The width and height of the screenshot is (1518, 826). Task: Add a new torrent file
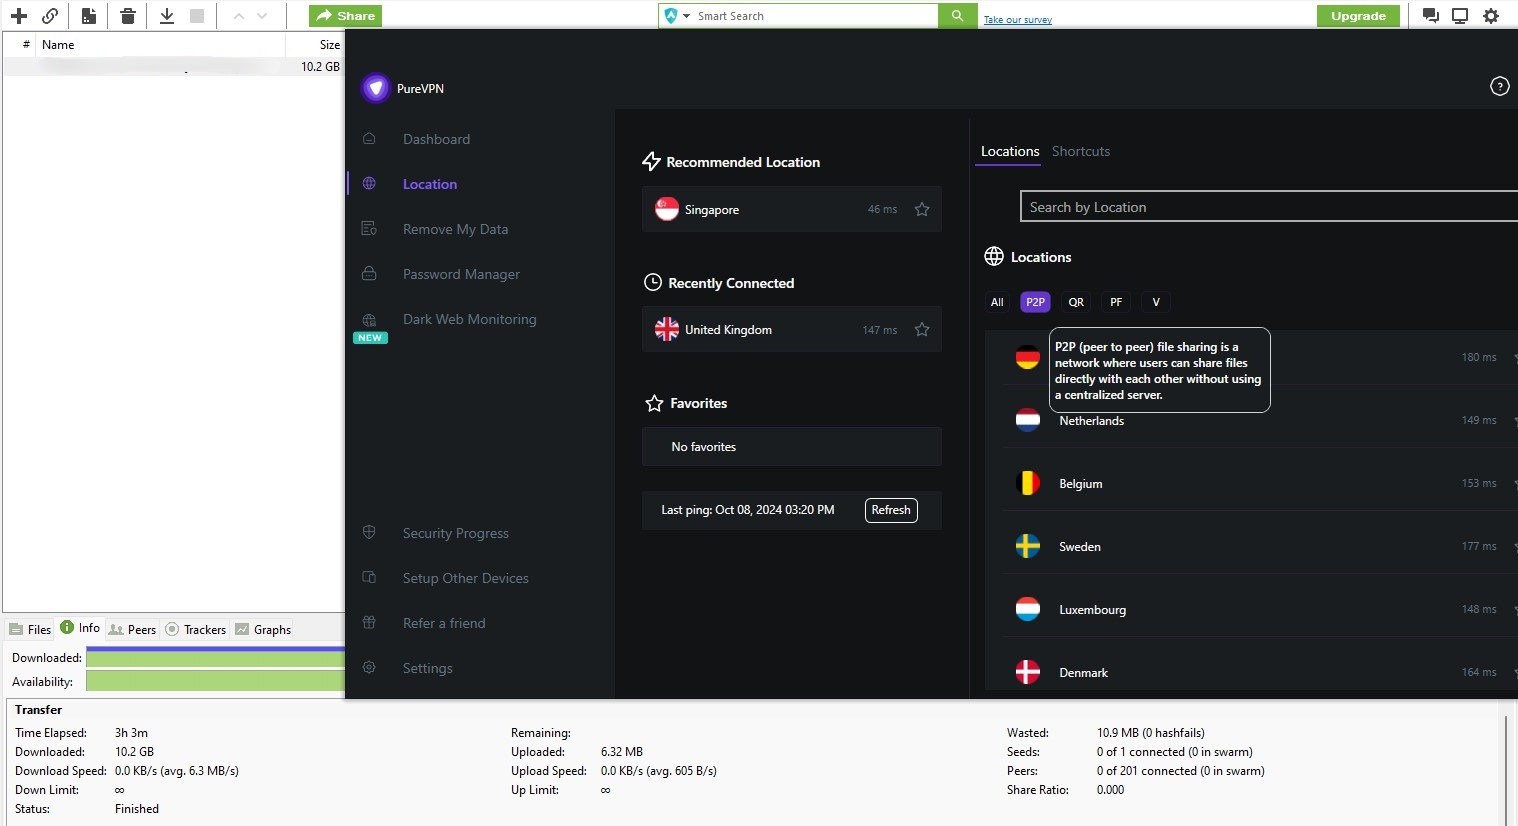click(18, 16)
